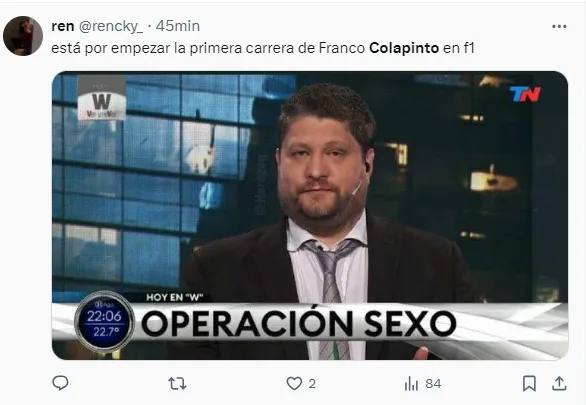Repost this tweet with the retweet icon

click(x=177, y=384)
